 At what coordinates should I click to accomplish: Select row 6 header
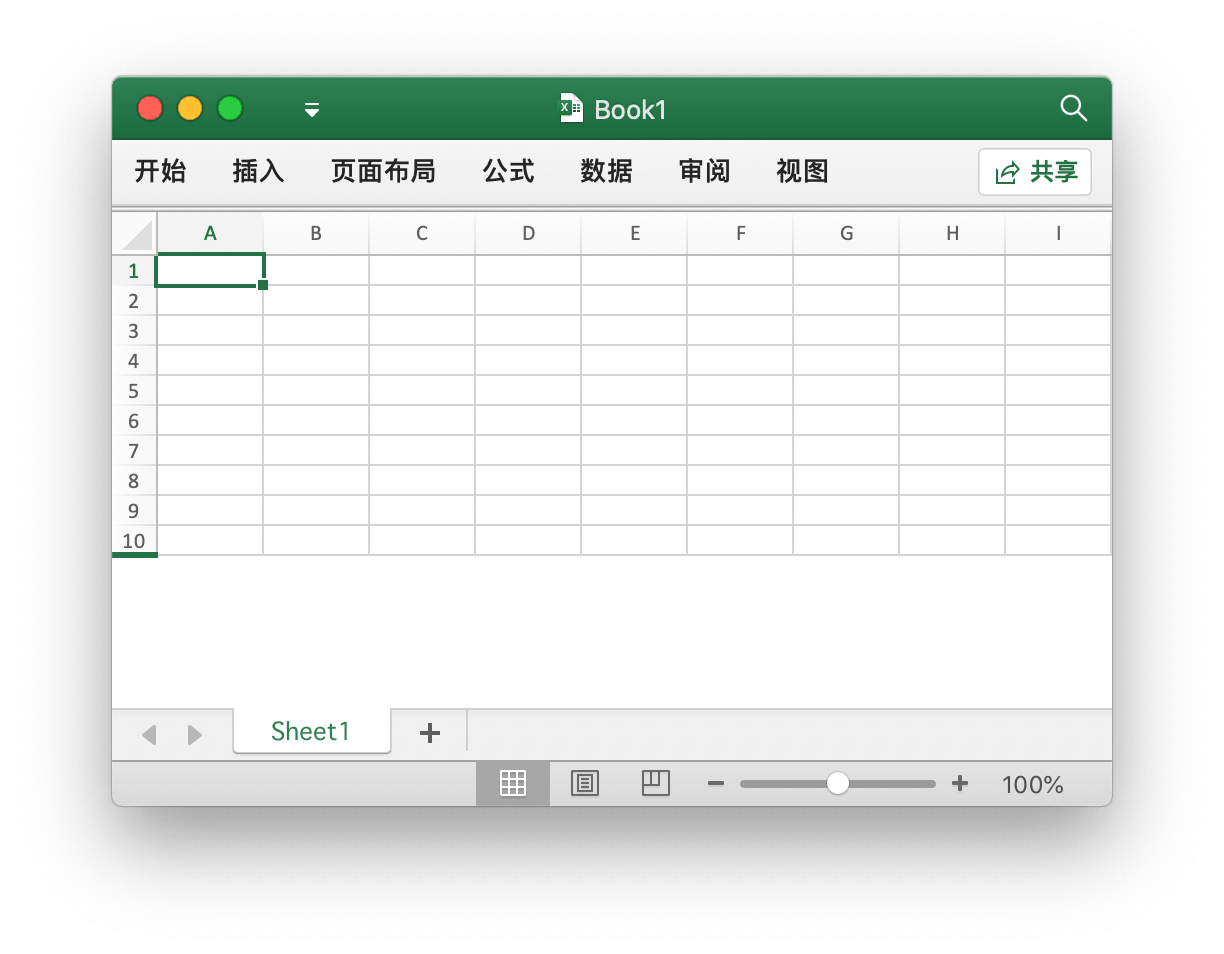pyautogui.click(x=134, y=420)
